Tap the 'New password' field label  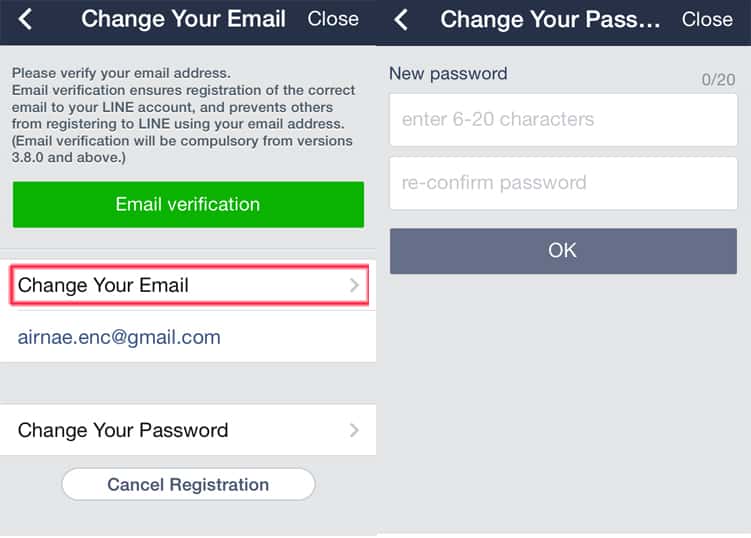tap(448, 73)
